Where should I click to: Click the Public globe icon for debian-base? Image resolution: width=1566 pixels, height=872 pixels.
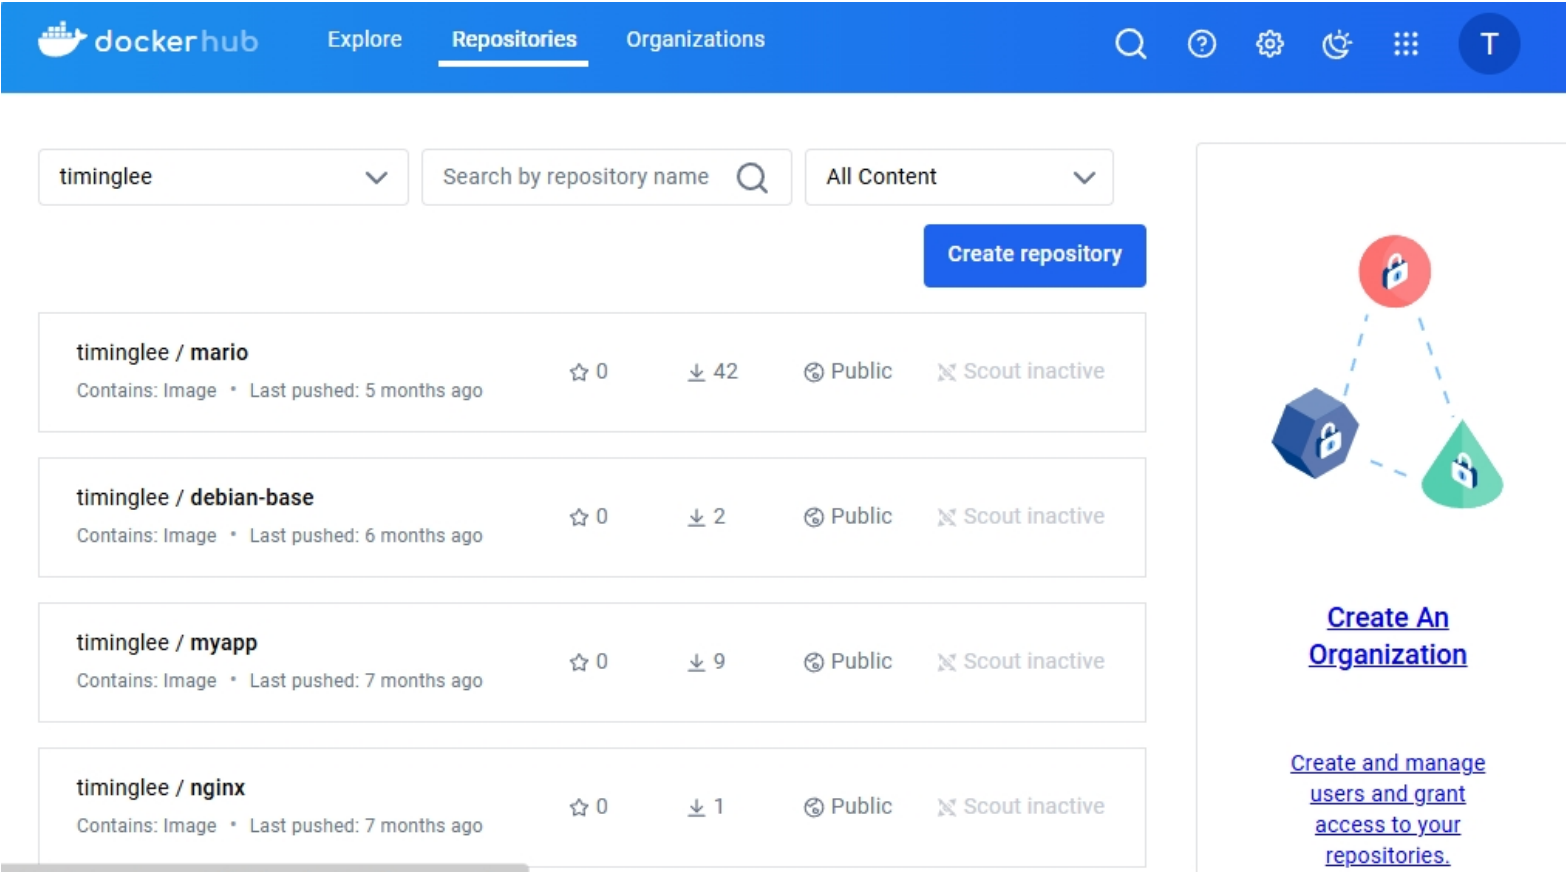[813, 517]
